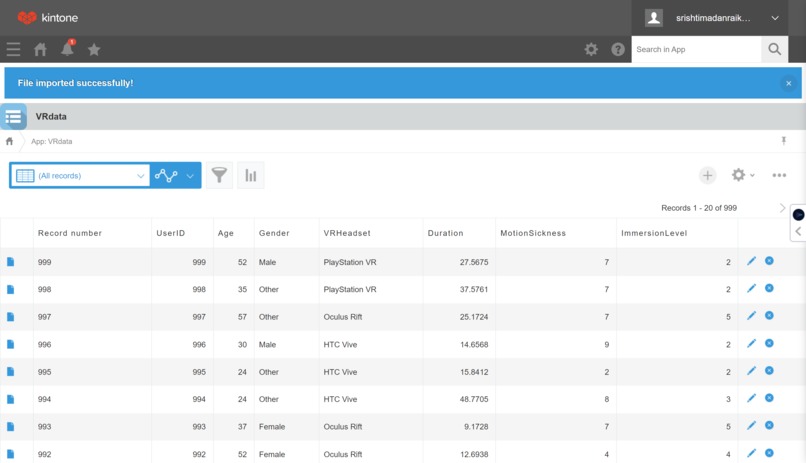The height and width of the screenshot is (463, 806).
Task: Go to the next page of records
Action: coord(782,208)
